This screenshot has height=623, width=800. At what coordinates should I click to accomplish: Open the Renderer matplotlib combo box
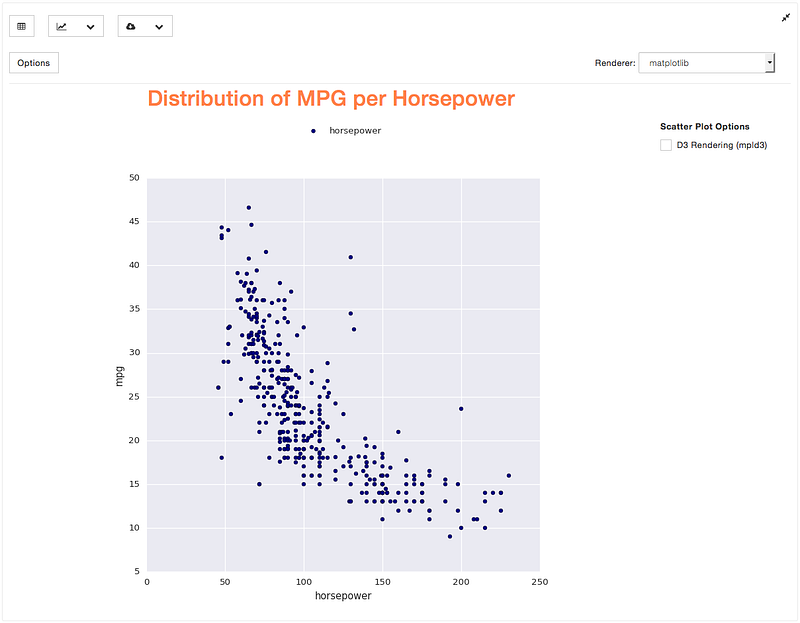point(707,63)
